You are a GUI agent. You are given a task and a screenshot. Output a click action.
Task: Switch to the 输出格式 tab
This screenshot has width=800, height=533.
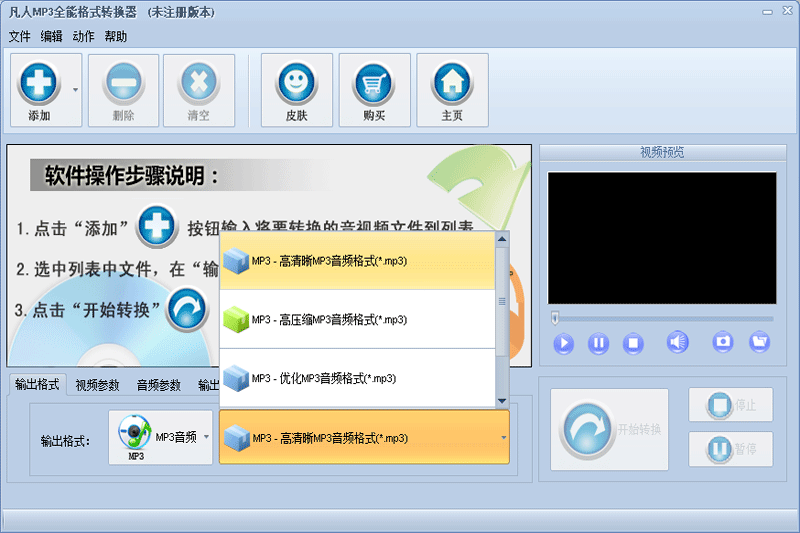click(x=37, y=384)
